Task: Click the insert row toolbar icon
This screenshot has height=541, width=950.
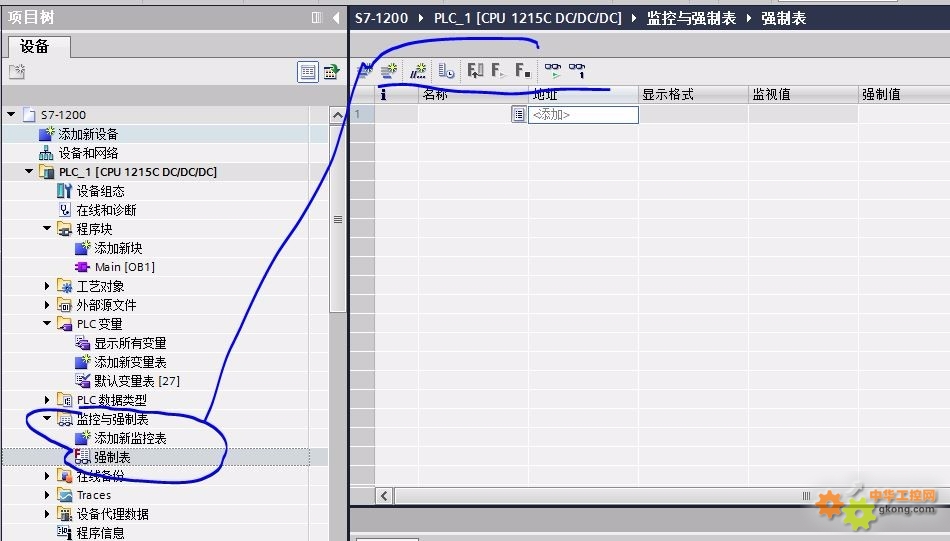Action: tap(364, 71)
